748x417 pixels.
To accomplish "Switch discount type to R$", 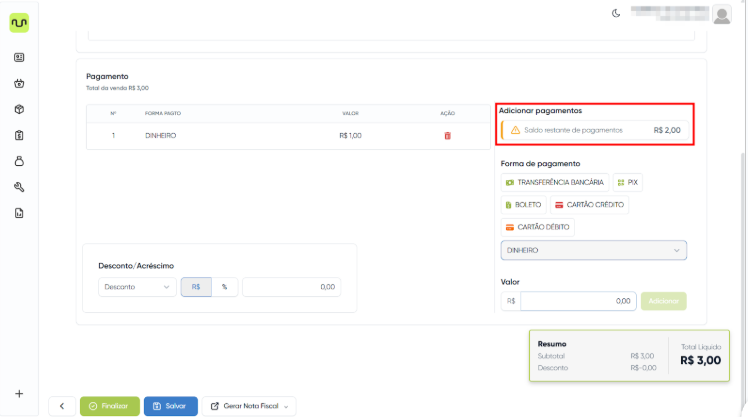I will click(195, 287).
